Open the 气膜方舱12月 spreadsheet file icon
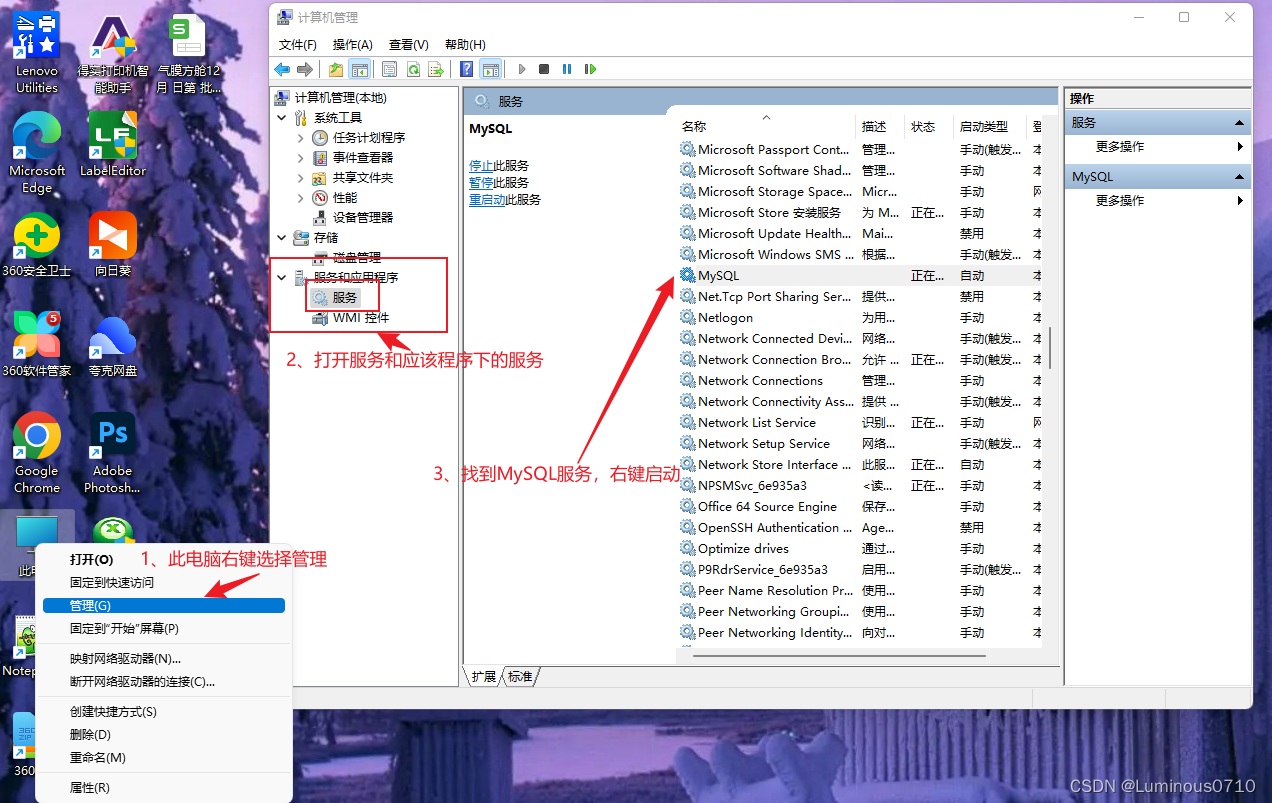This screenshot has width=1272, height=803. click(x=189, y=54)
